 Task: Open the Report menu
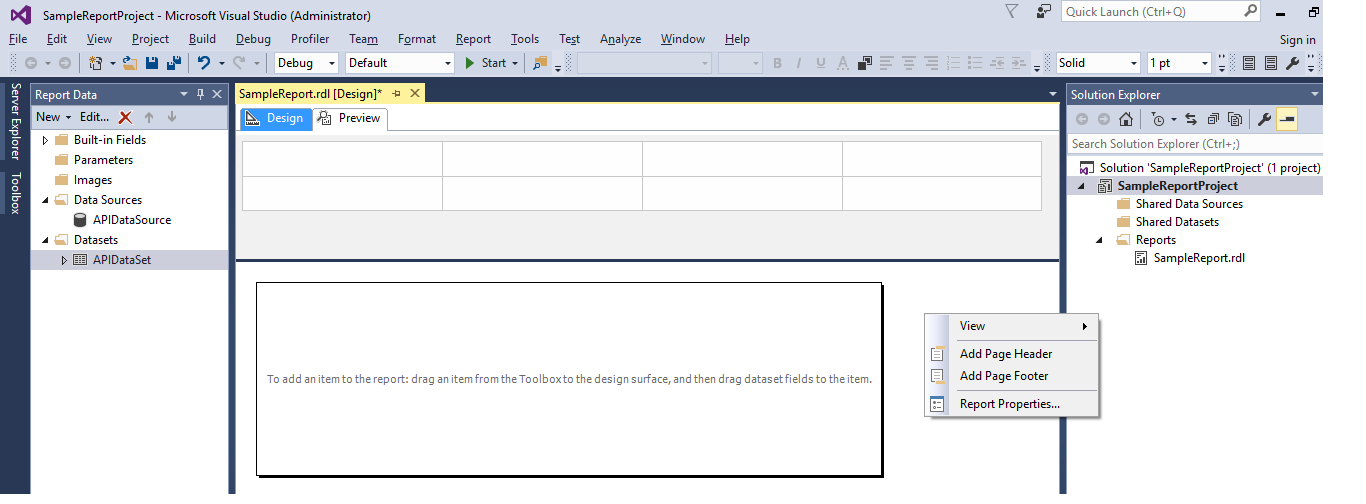click(x=473, y=39)
